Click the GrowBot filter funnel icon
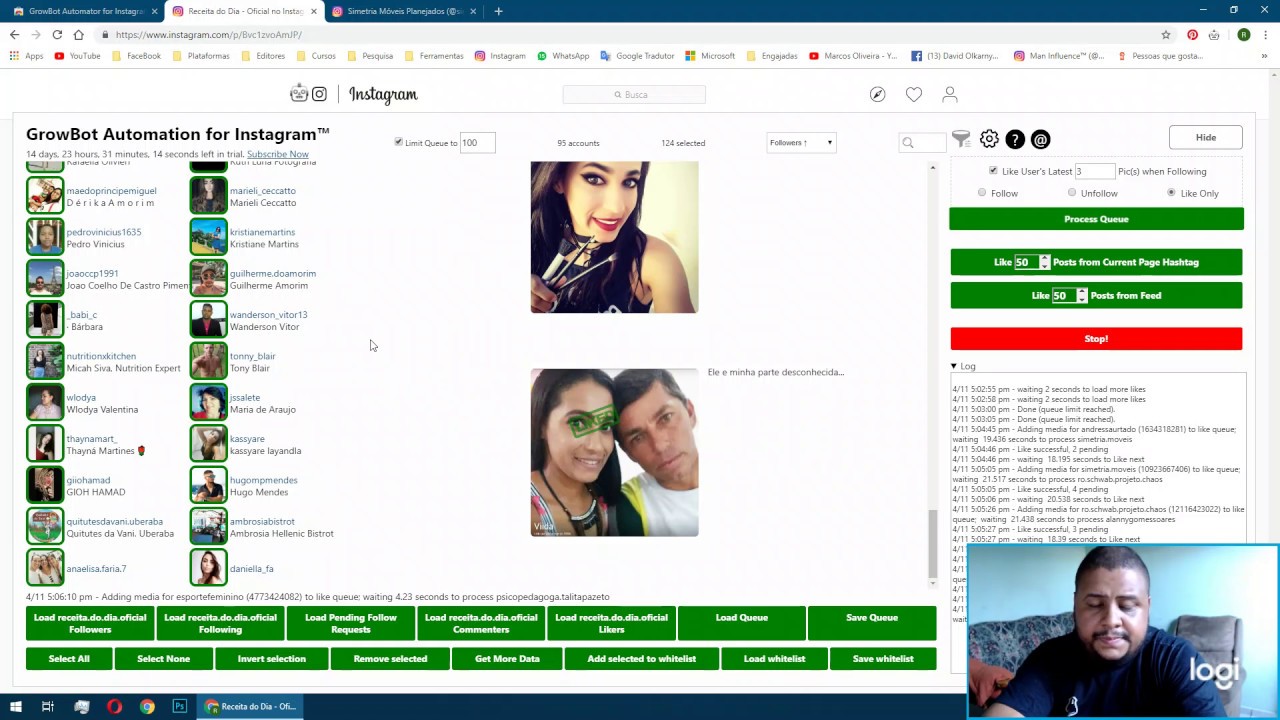The width and height of the screenshot is (1280, 720). pos(961,140)
